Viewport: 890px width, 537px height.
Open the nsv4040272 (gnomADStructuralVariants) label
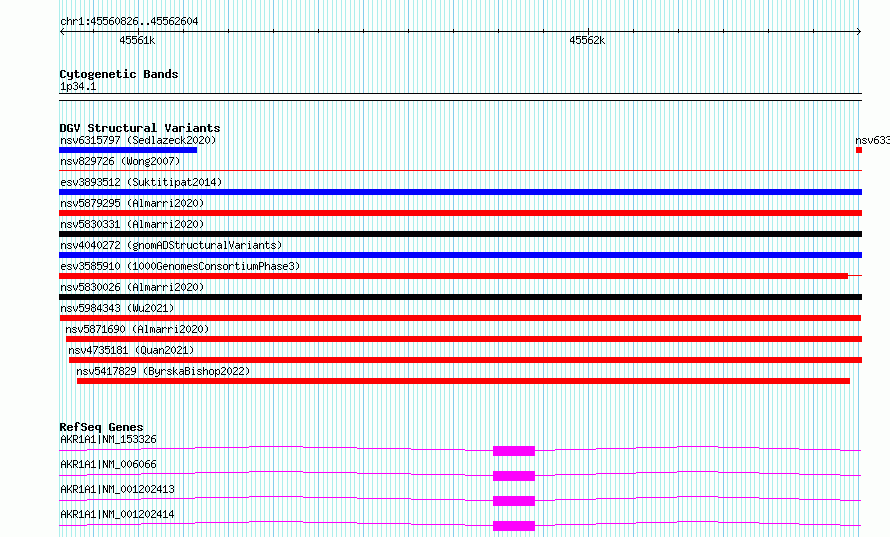click(x=171, y=245)
